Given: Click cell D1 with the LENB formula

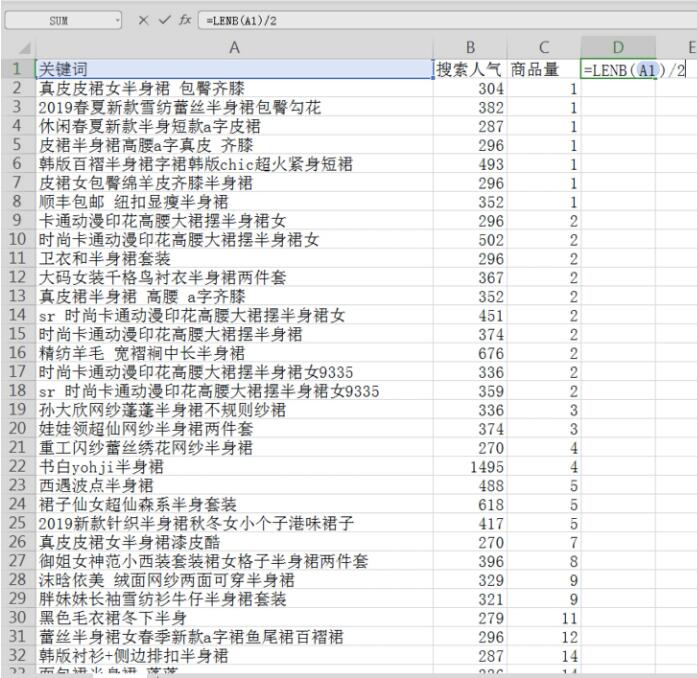Looking at the screenshot, I should click(618, 69).
